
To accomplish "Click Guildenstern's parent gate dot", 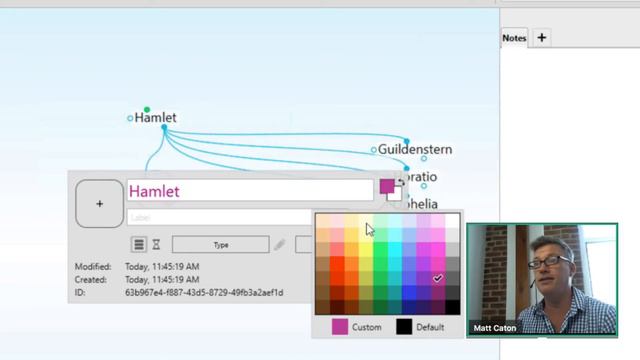I will tap(407, 141).
